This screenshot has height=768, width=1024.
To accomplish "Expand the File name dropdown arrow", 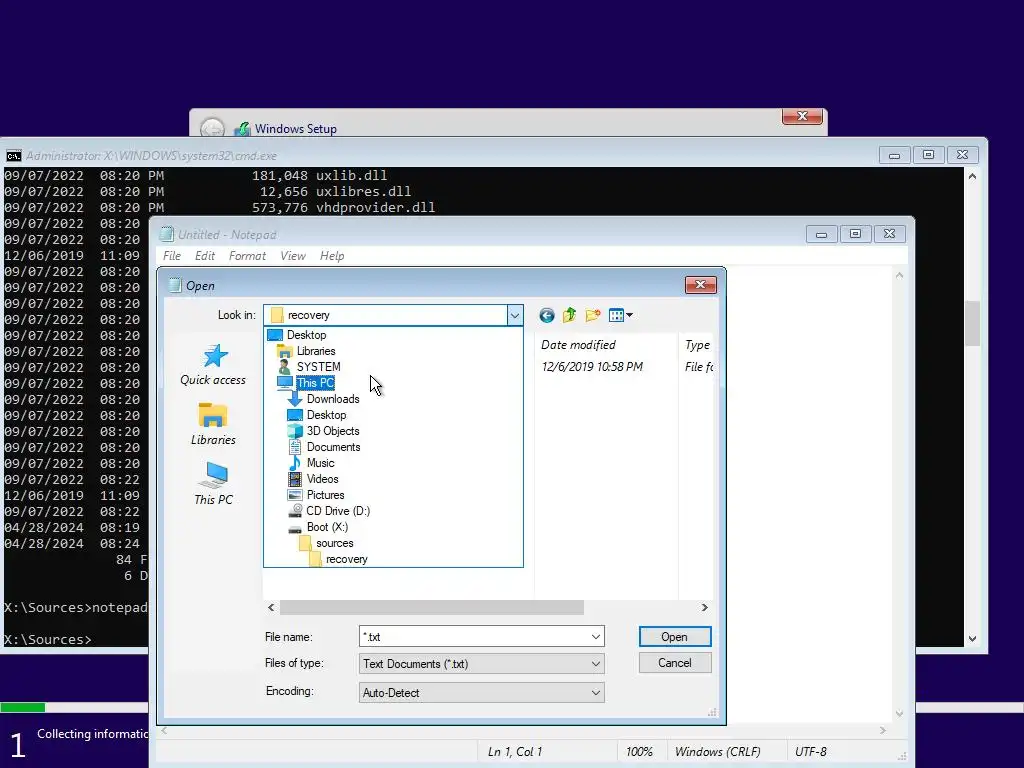I will (x=596, y=637).
